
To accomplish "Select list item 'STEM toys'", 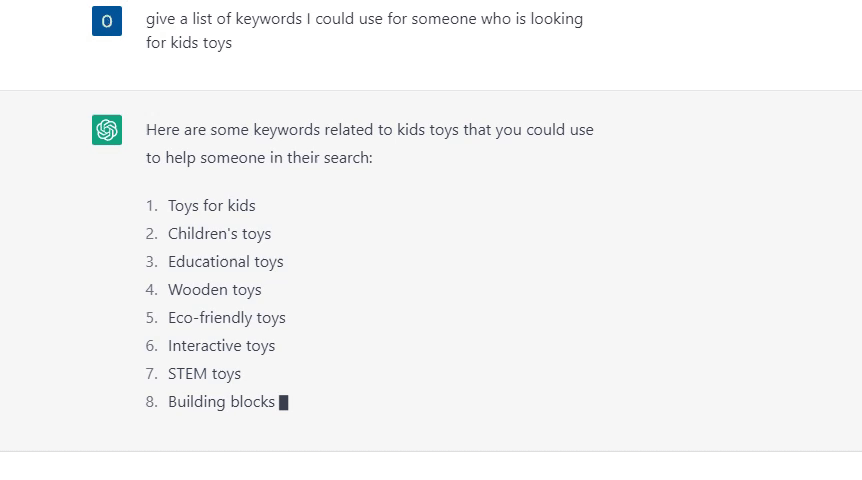I will (205, 374).
